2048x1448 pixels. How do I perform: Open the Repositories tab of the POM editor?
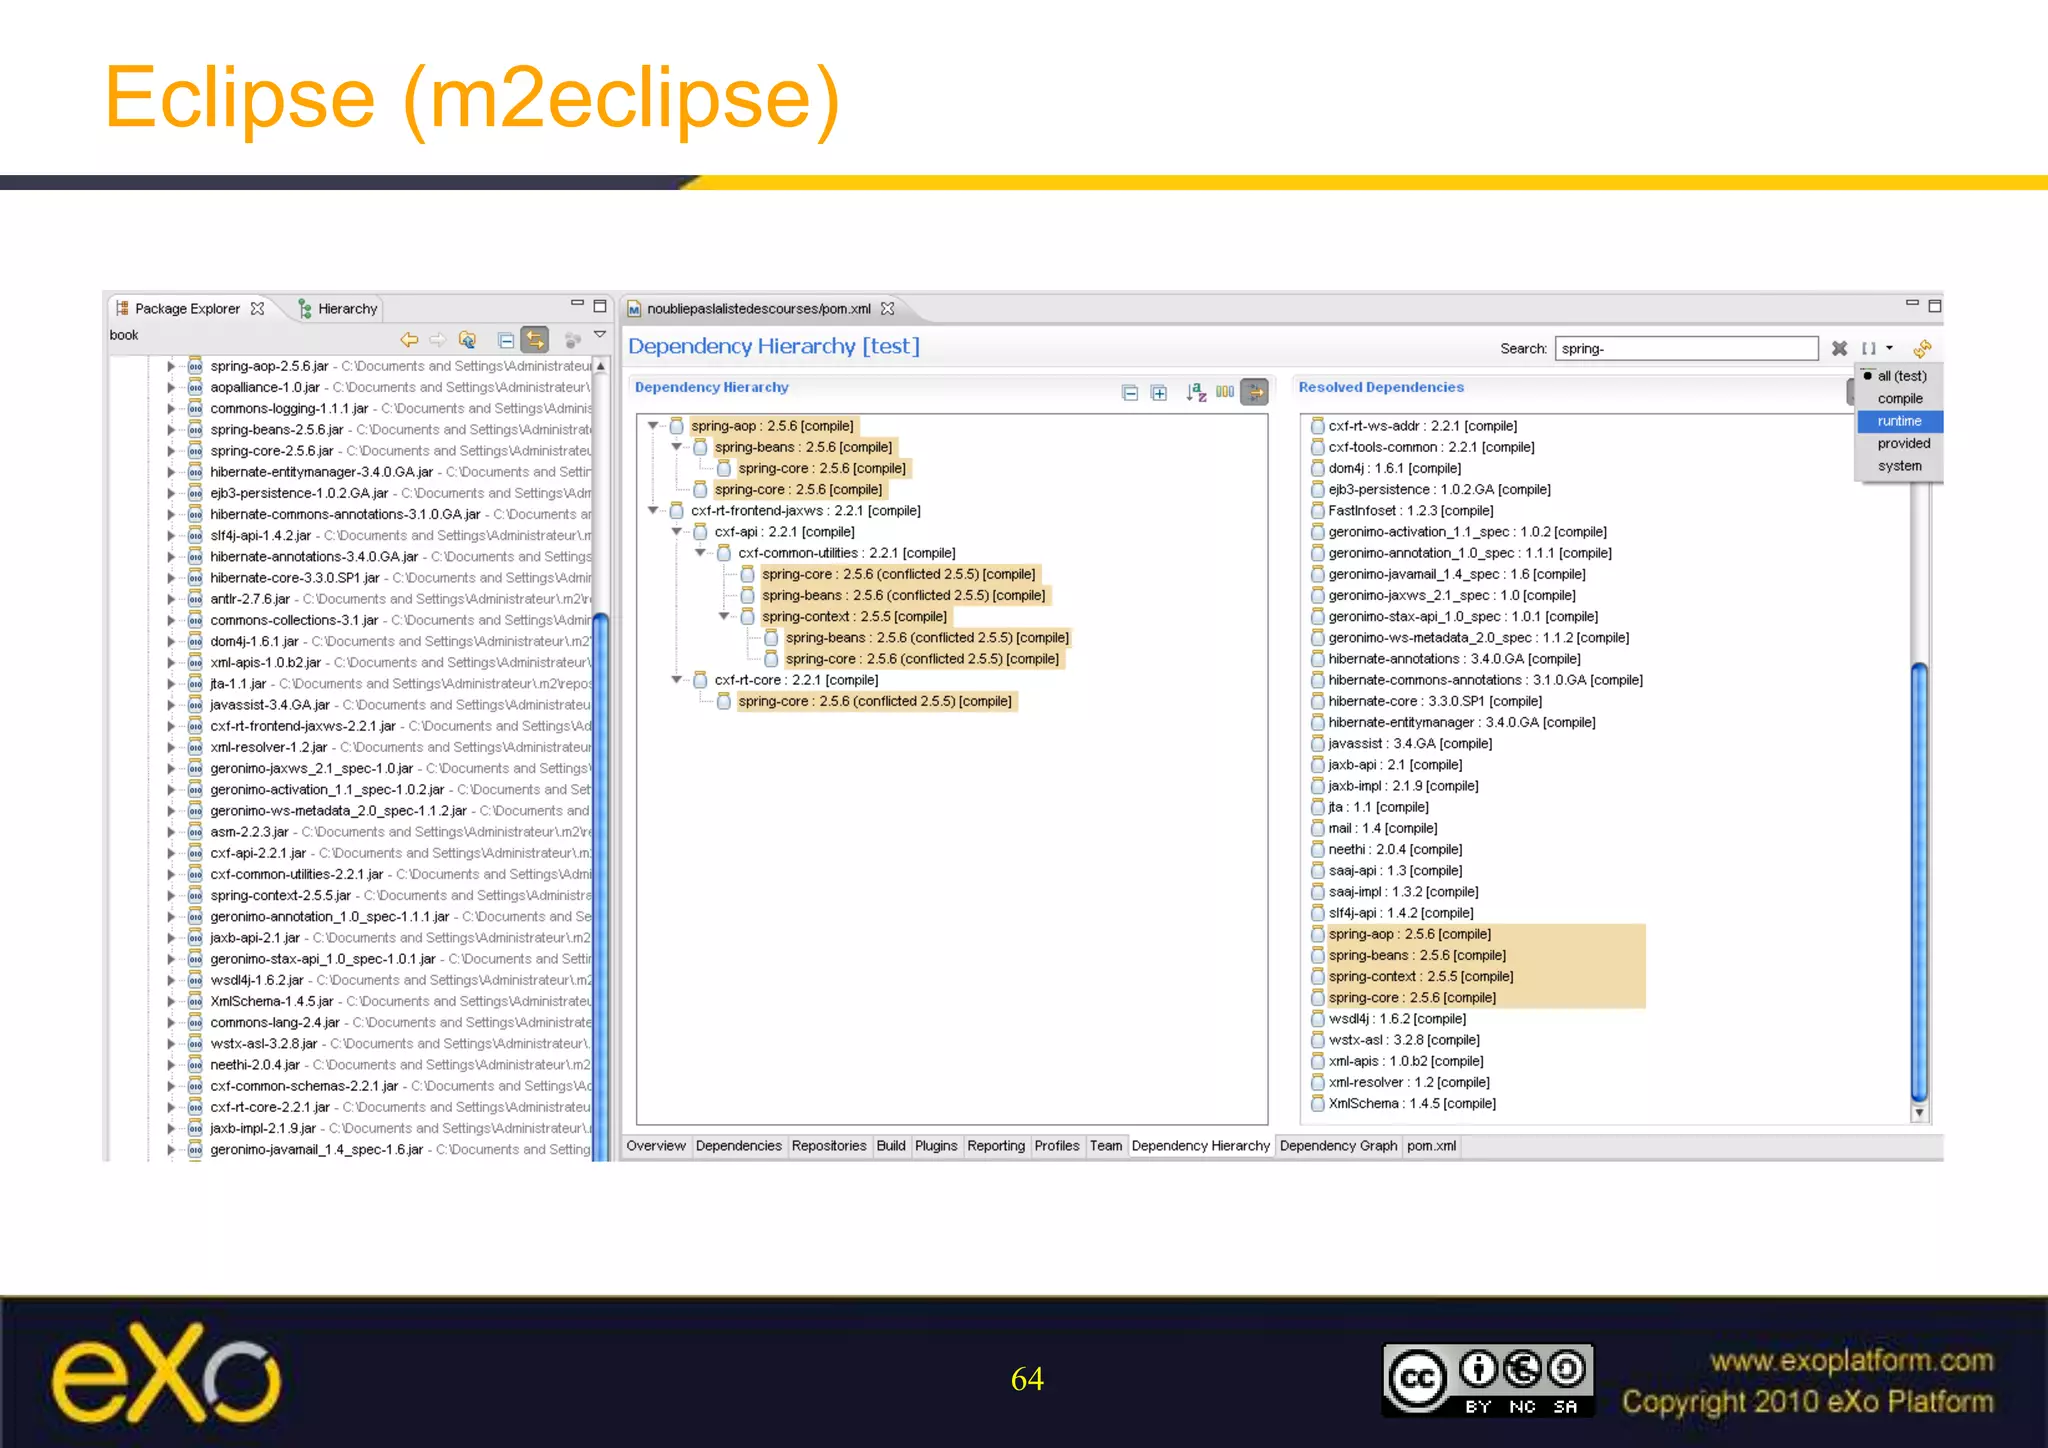[x=829, y=1146]
